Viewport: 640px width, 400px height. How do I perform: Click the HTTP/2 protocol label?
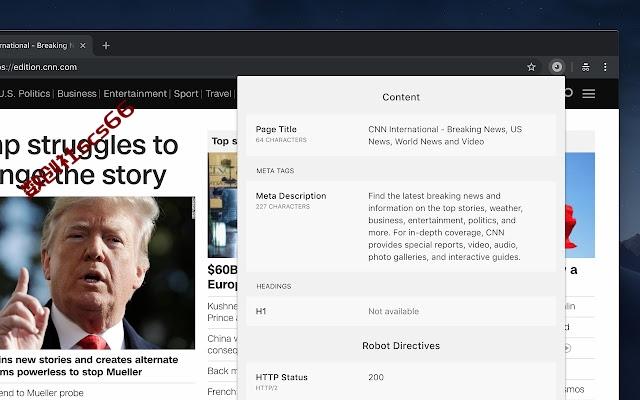click(x=266, y=388)
